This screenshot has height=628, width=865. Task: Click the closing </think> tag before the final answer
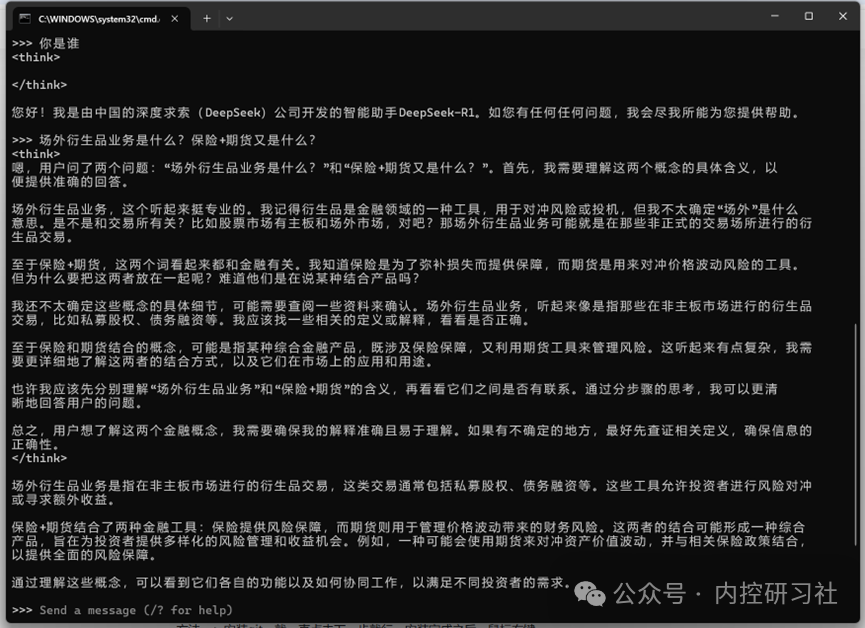[39, 458]
